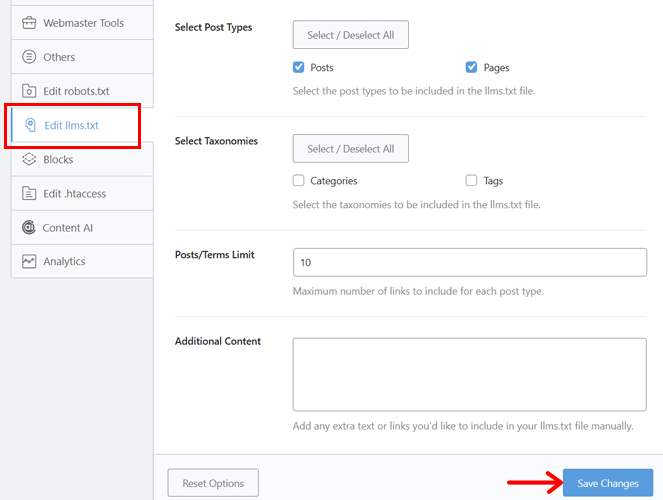Switch to the Others tab
The image size is (663, 500).
point(82,57)
